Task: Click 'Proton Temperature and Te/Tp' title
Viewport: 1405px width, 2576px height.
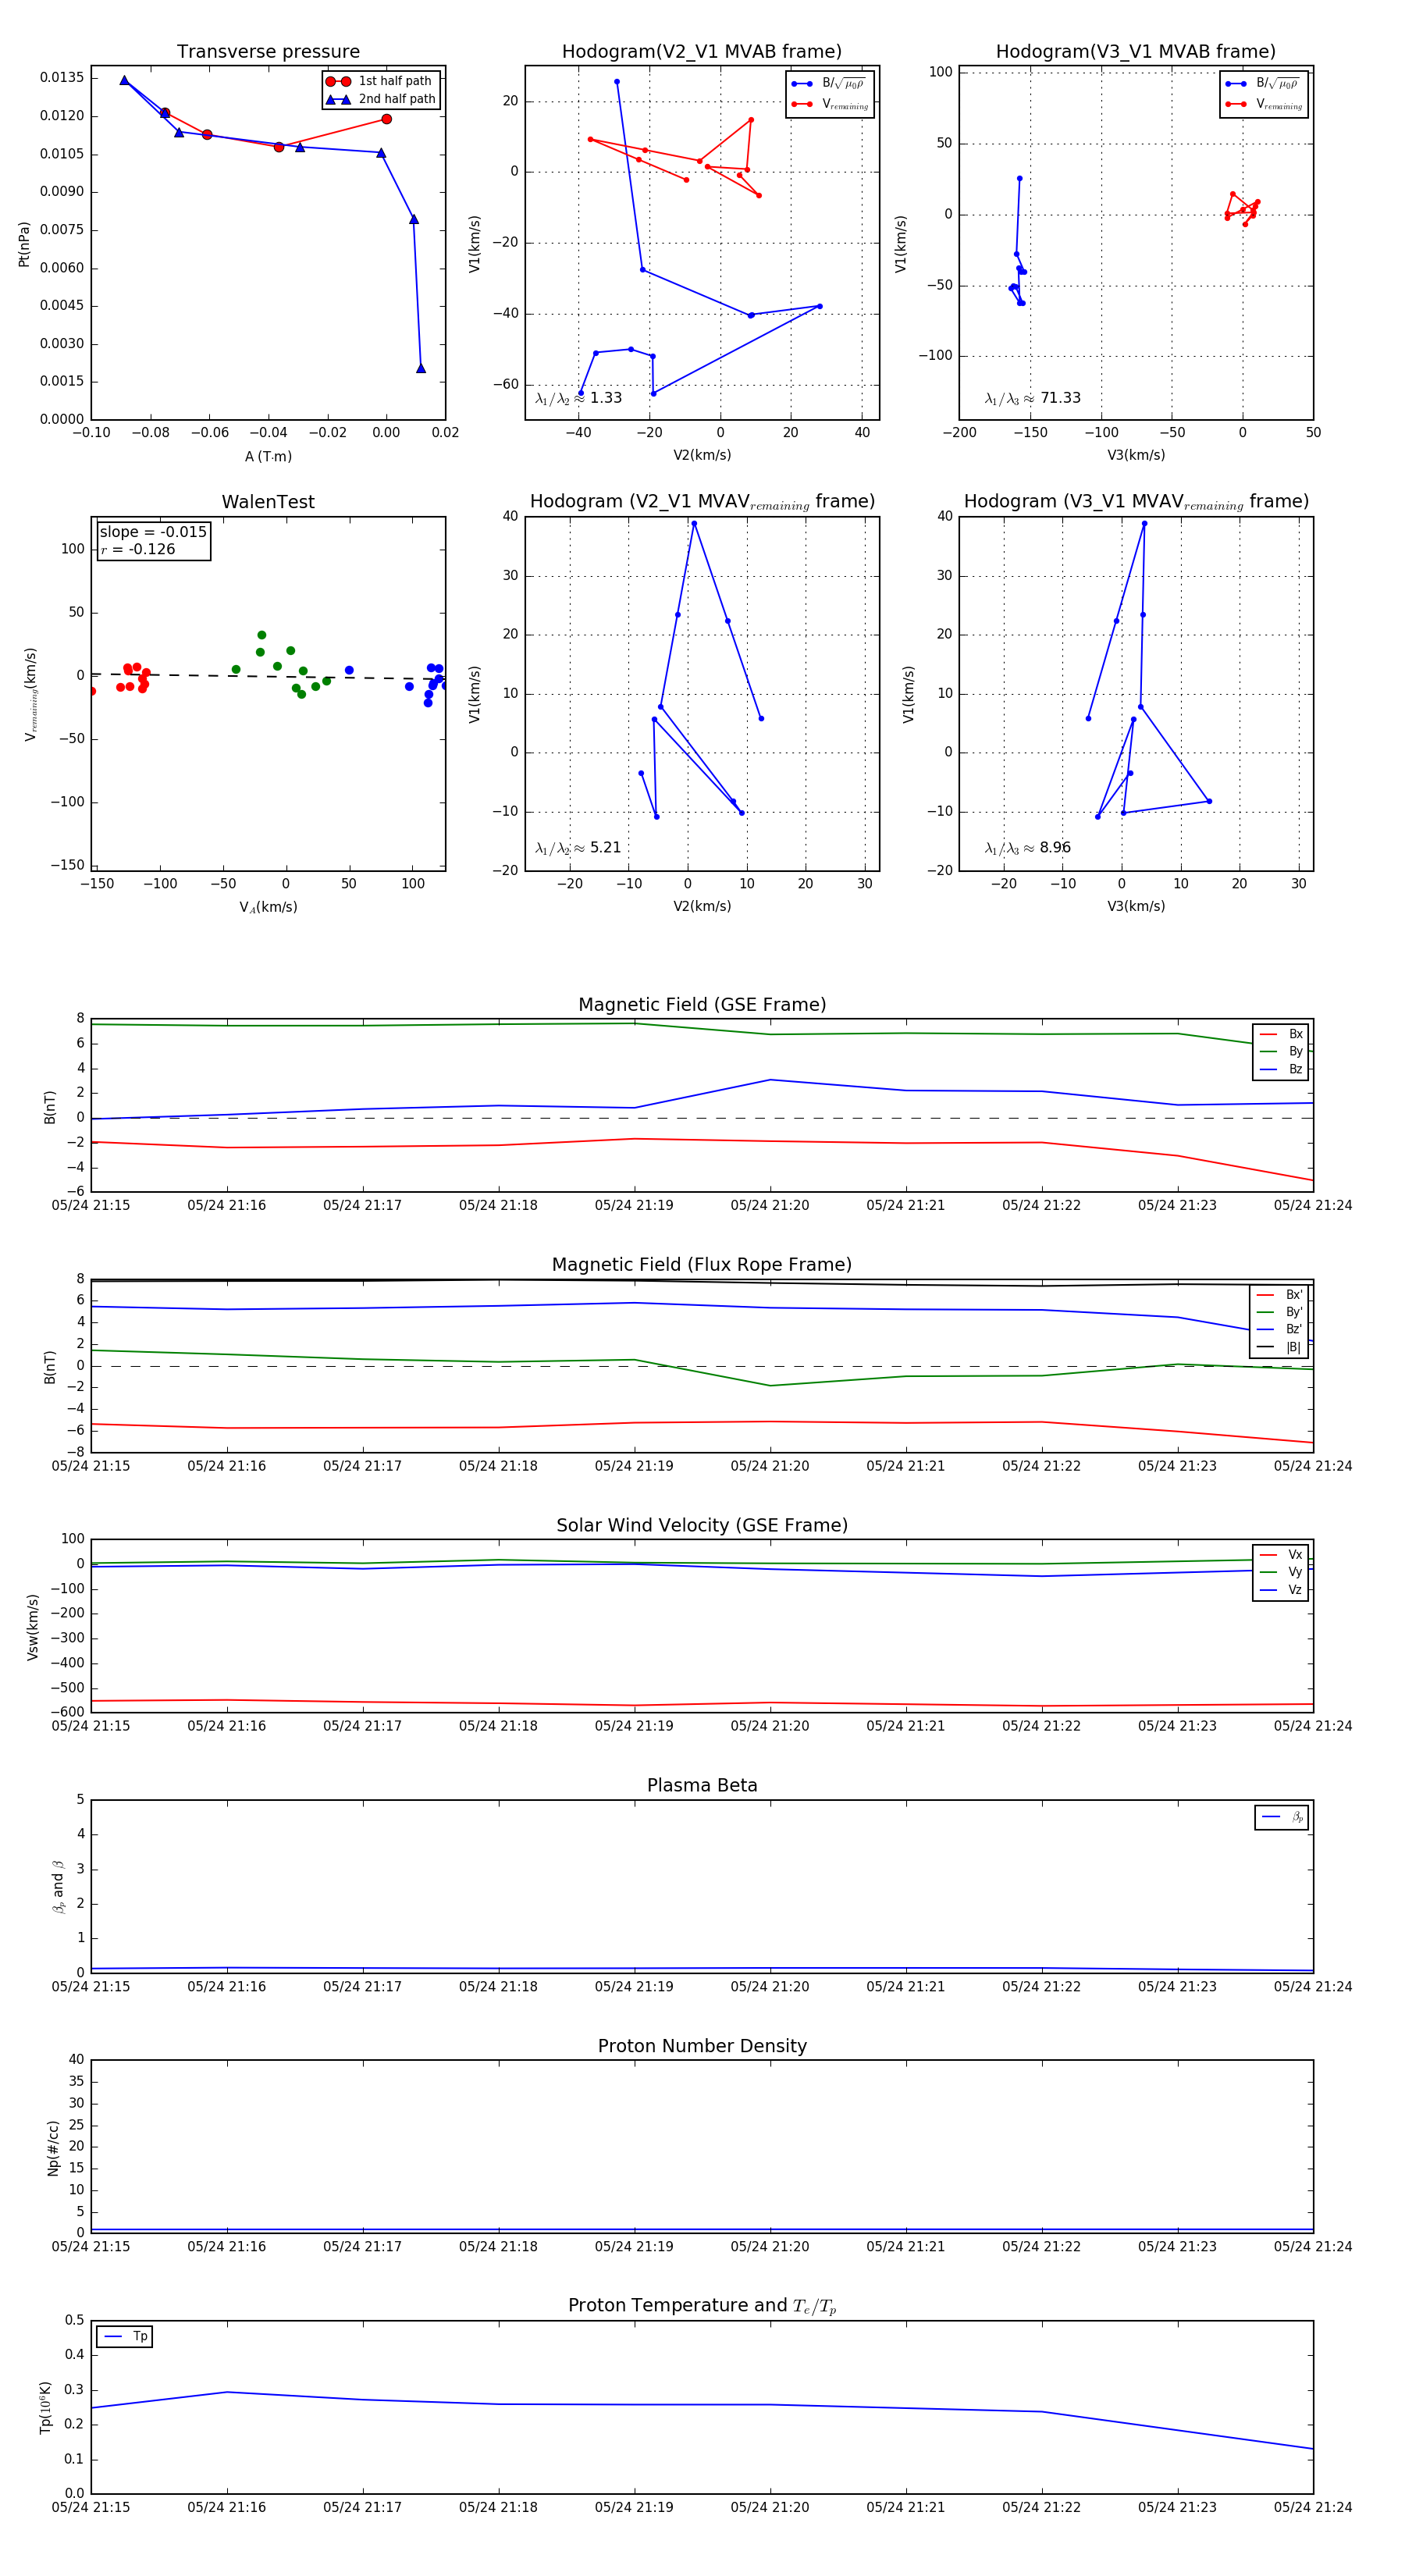Action: click(x=702, y=2306)
